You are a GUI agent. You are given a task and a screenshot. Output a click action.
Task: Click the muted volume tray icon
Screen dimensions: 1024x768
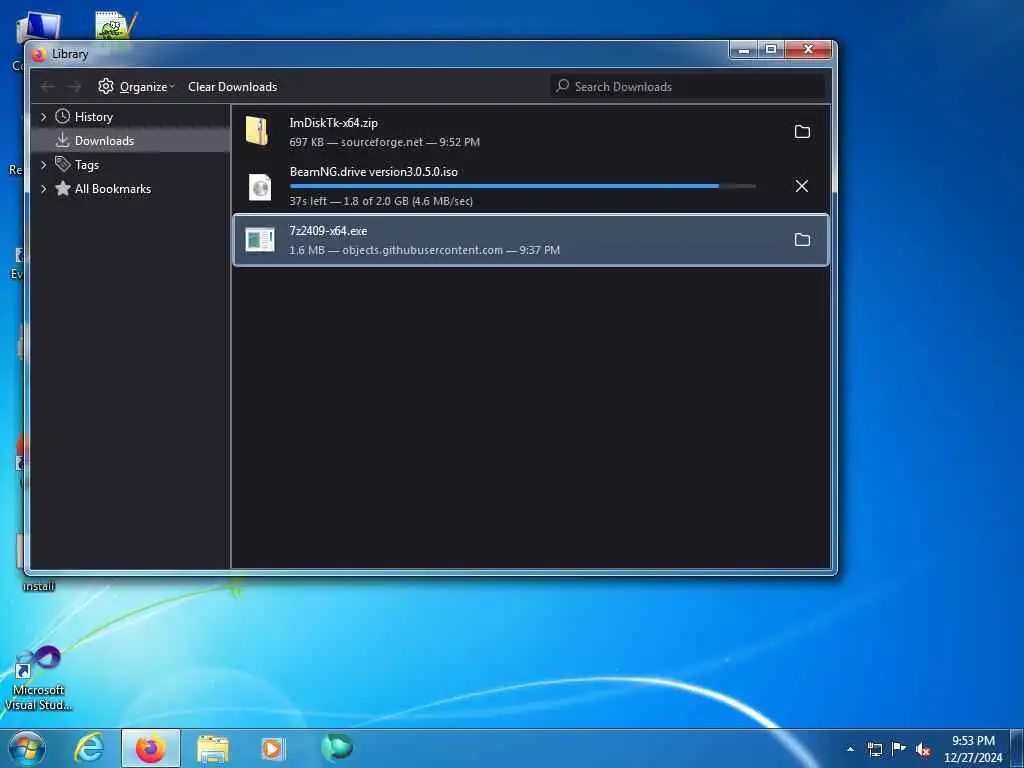(x=923, y=749)
